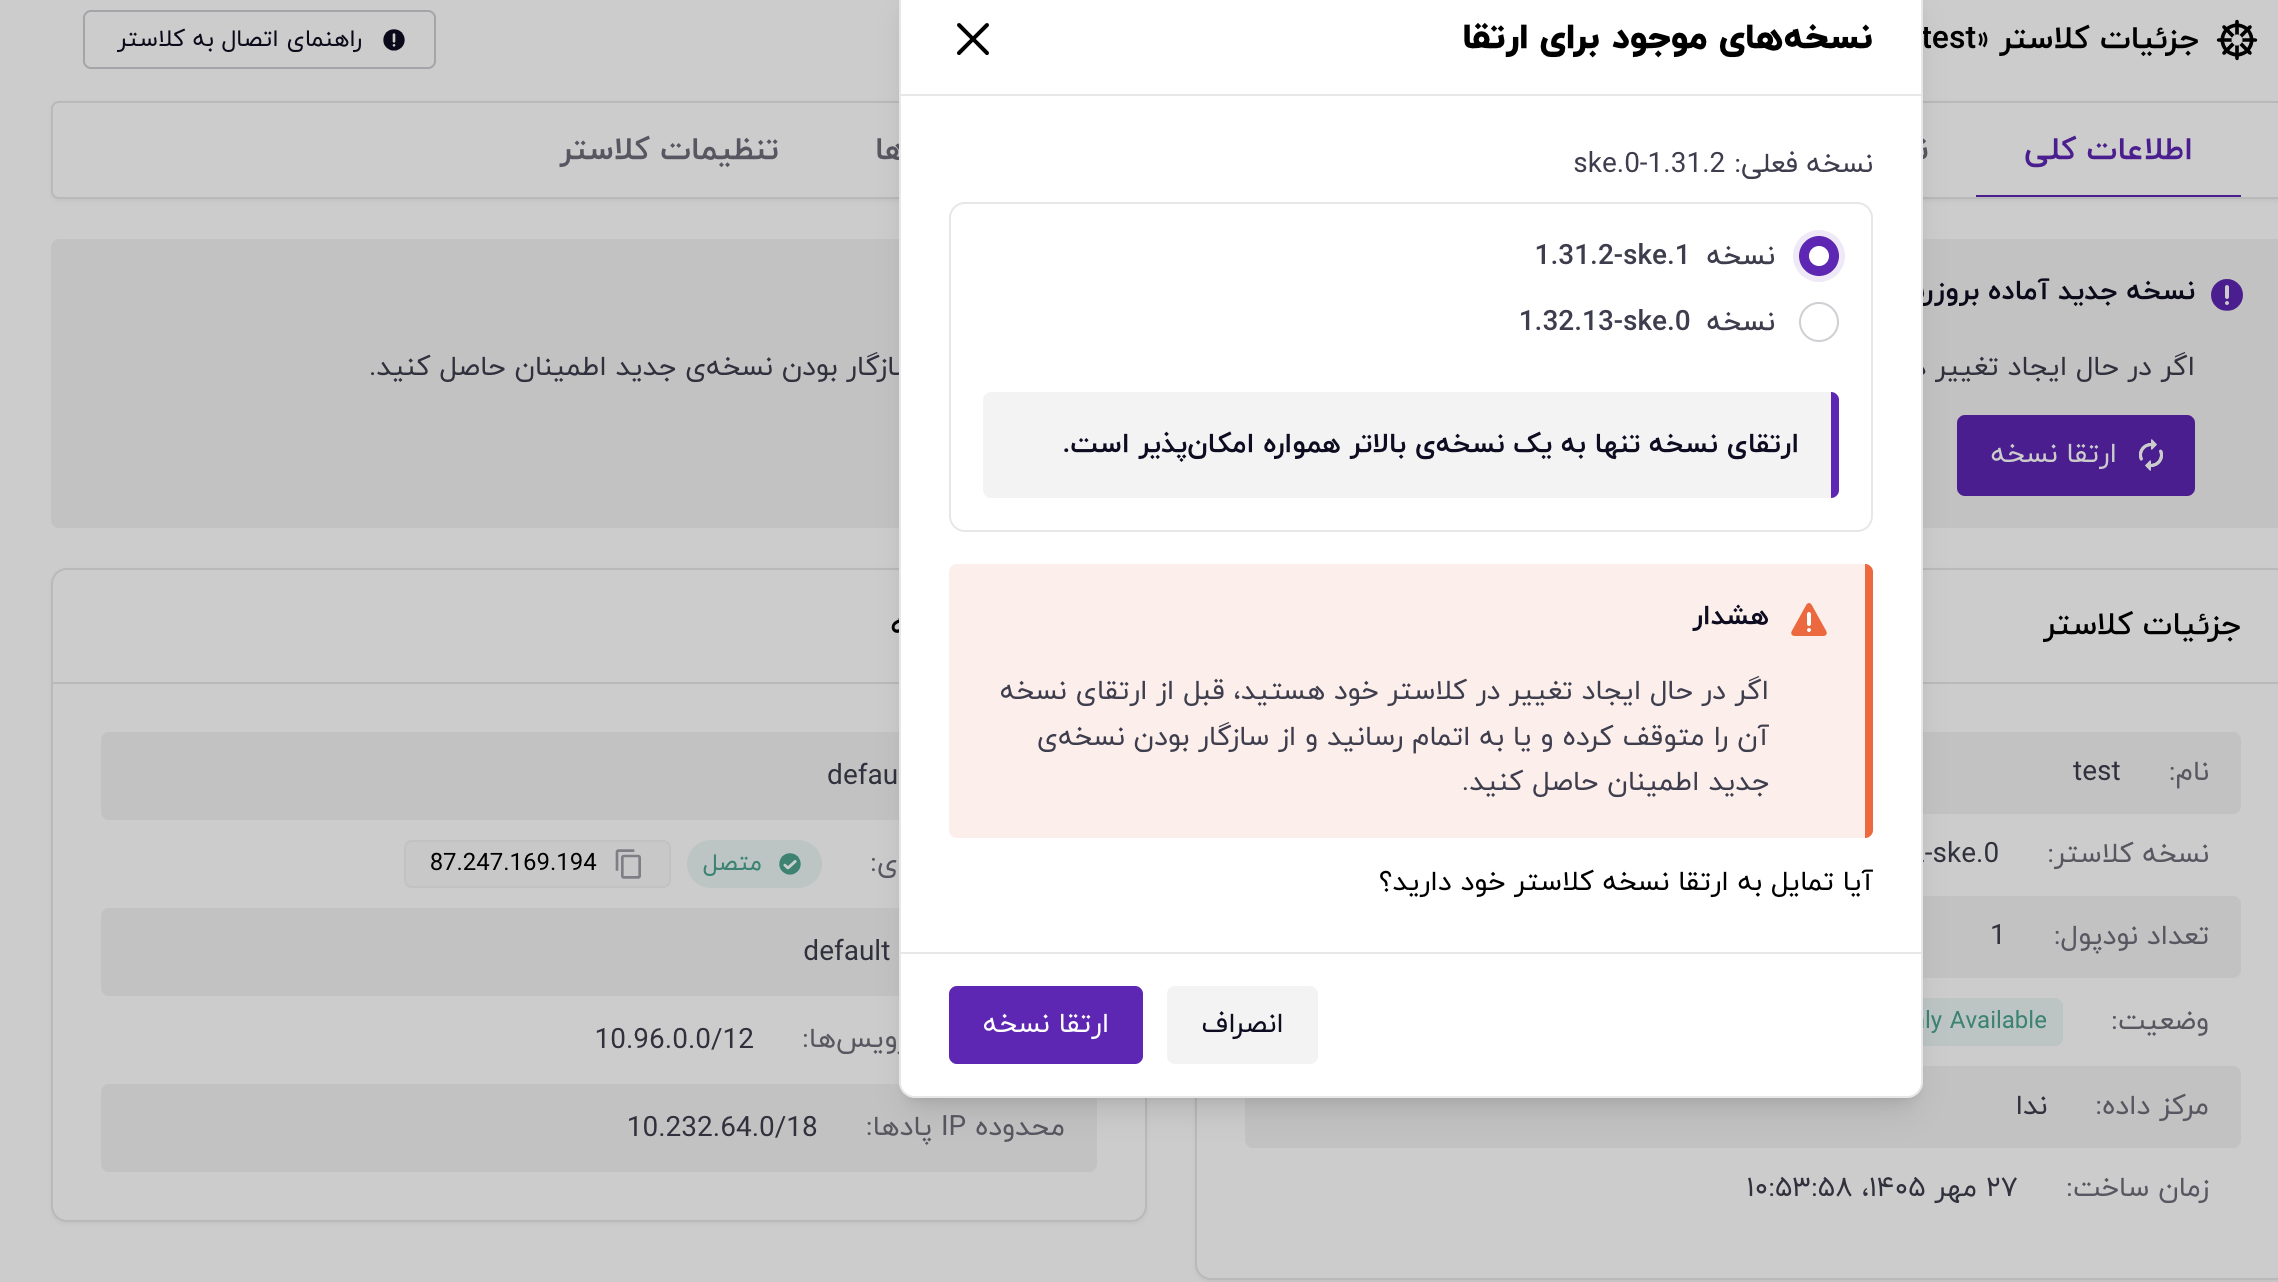
Task: Open the تنظیمات کلاستر tab
Action: tap(669, 150)
